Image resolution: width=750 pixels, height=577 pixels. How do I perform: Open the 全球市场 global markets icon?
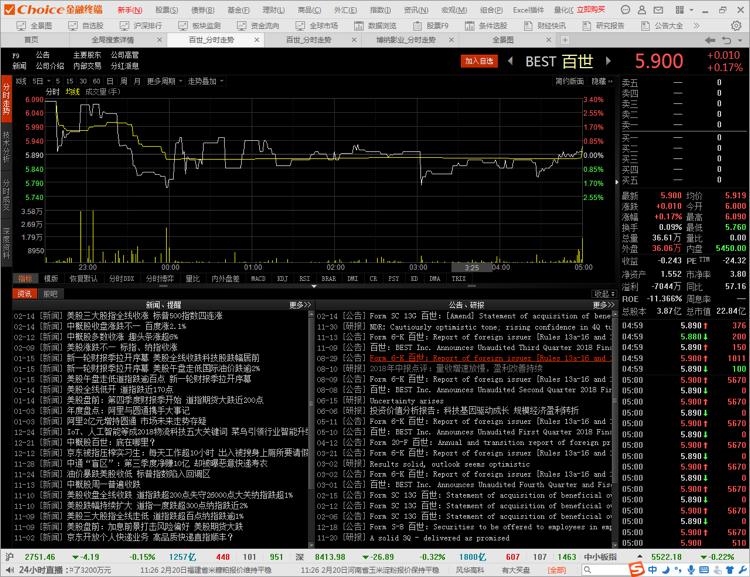300,26
